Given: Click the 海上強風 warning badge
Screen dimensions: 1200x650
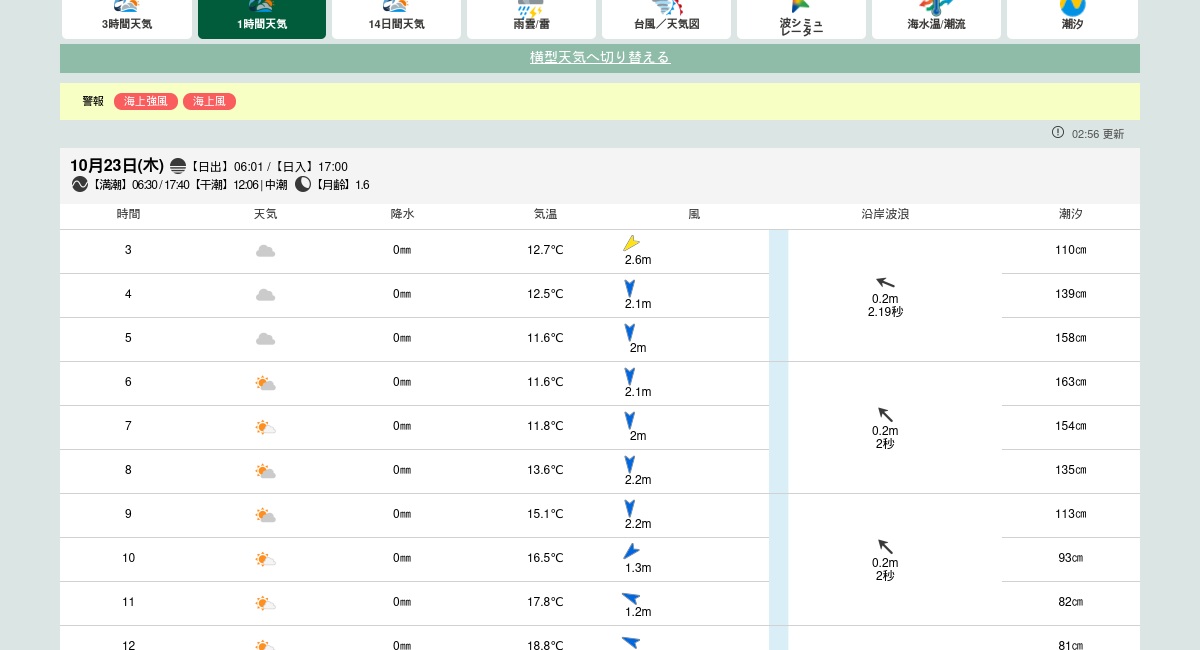Looking at the screenshot, I should (x=146, y=102).
